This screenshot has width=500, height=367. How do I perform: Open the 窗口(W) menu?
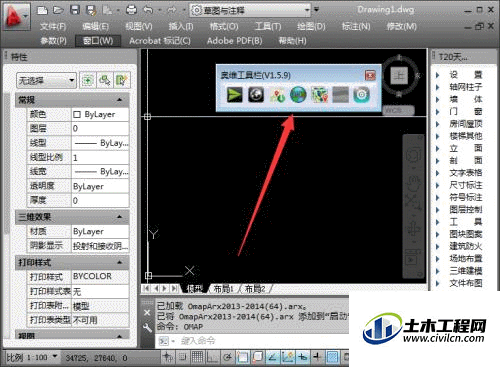coord(98,41)
